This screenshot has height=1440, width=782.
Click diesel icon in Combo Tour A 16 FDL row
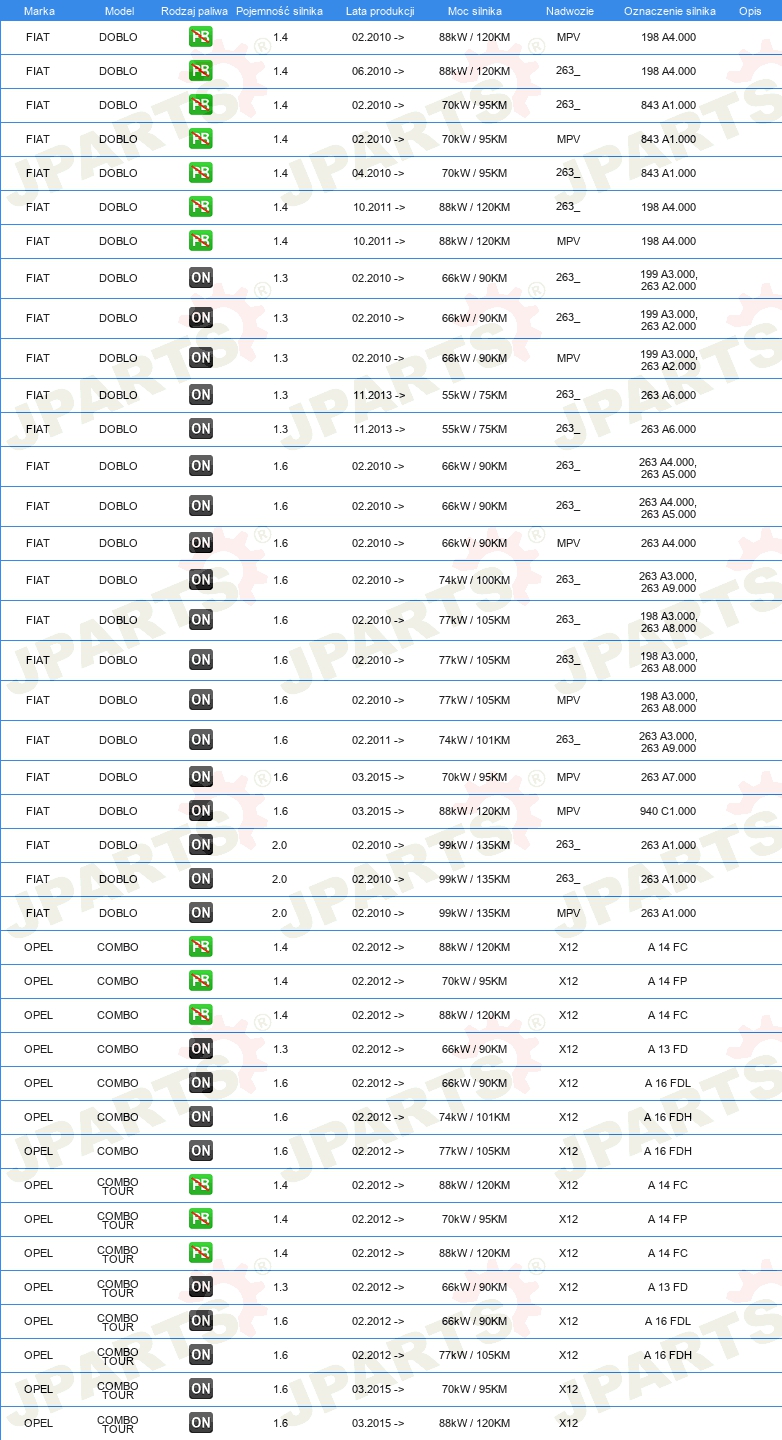coord(200,1321)
